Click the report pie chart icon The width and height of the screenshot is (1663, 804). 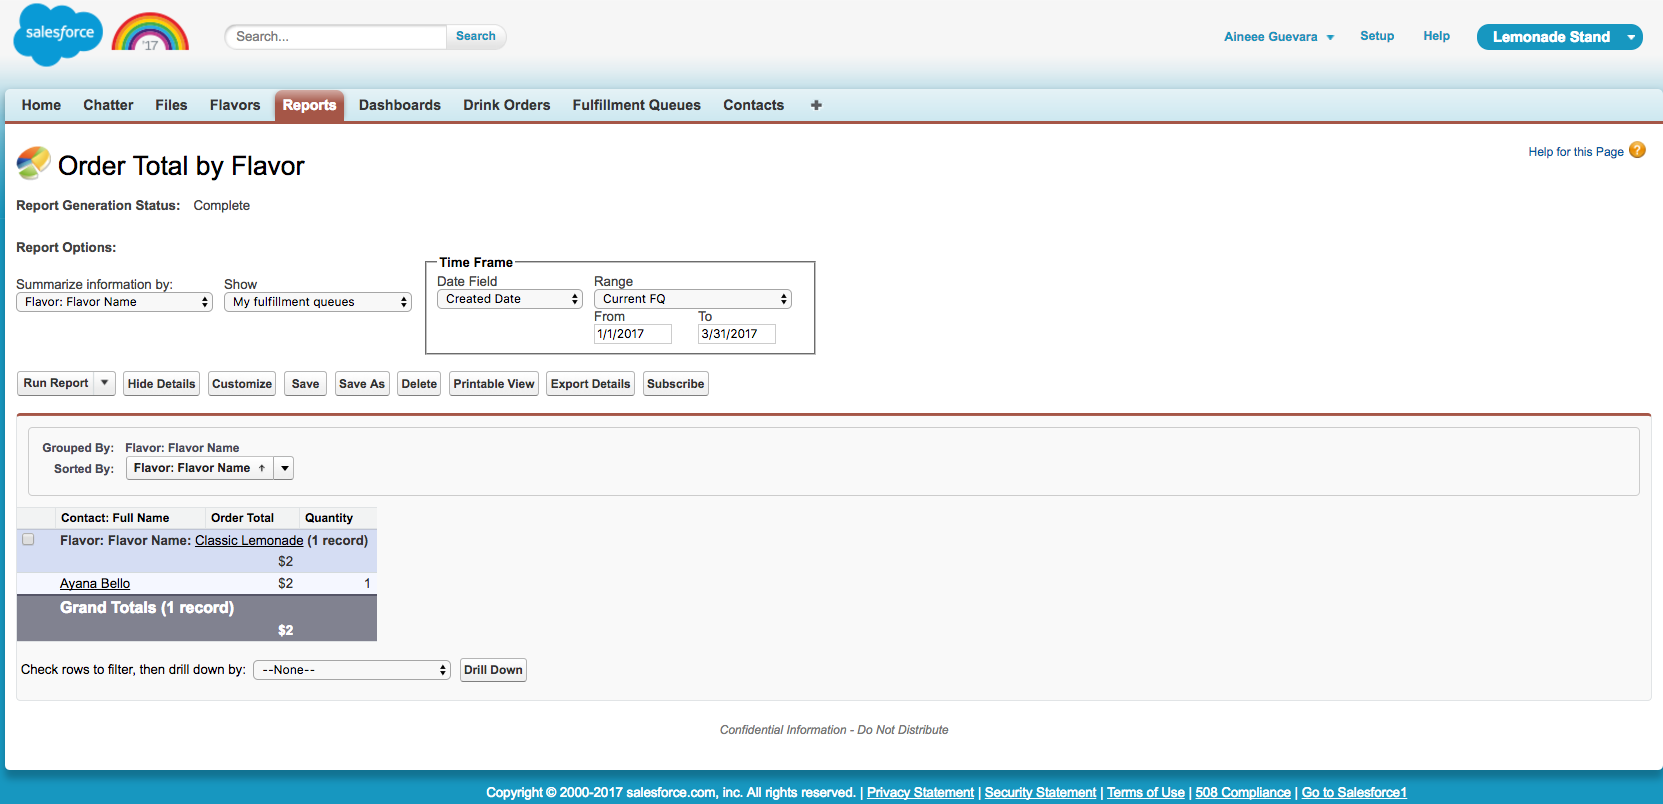coord(33,163)
